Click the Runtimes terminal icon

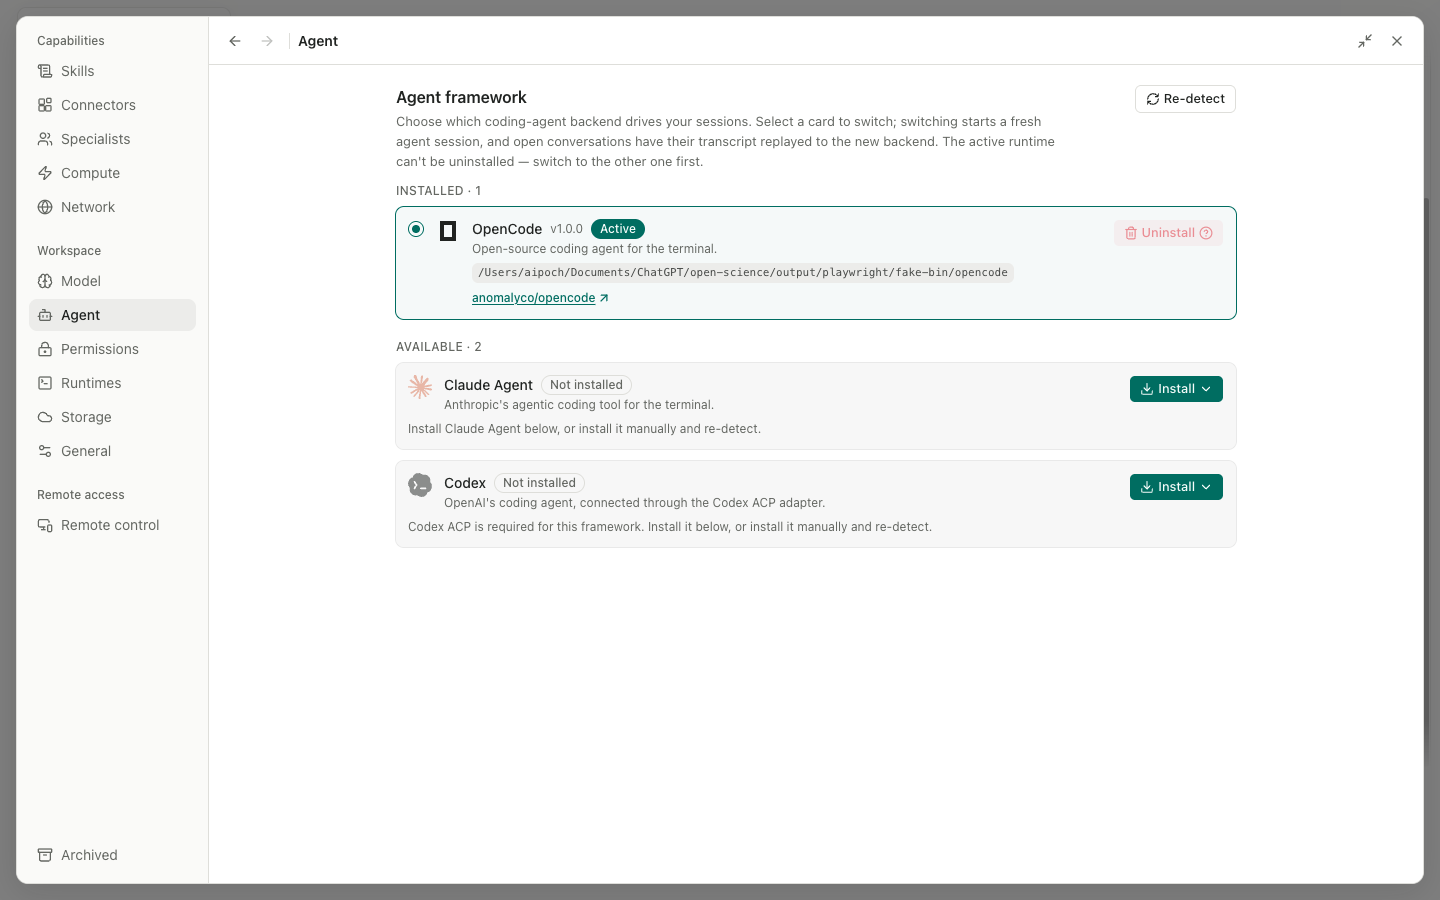click(x=45, y=383)
